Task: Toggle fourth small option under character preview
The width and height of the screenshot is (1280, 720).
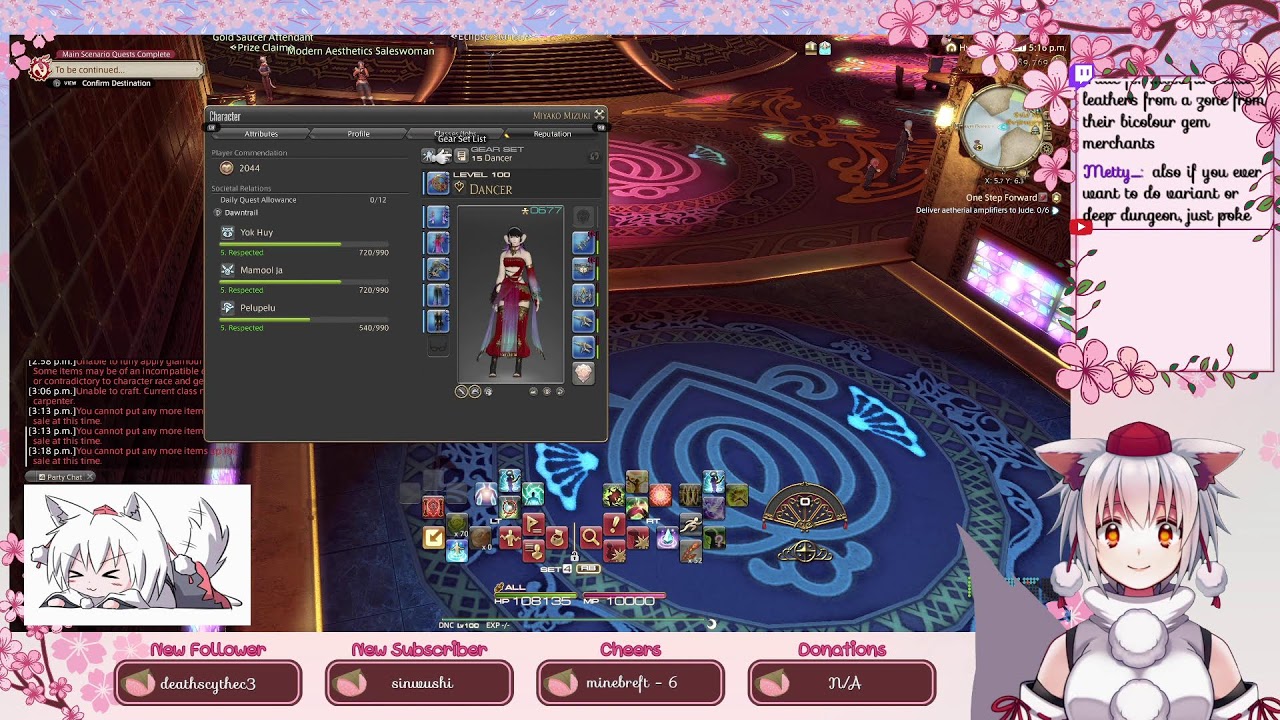Action: (534, 390)
